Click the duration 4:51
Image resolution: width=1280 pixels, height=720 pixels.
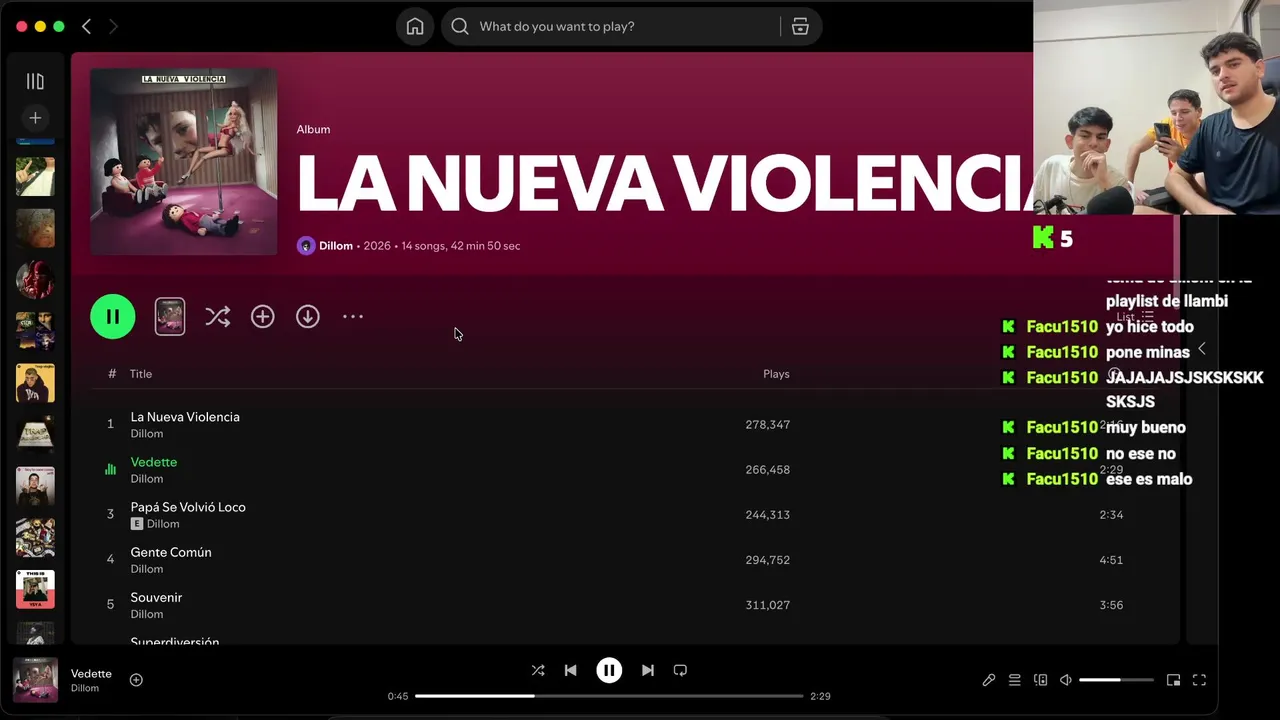pyautogui.click(x=1111, y=560)
